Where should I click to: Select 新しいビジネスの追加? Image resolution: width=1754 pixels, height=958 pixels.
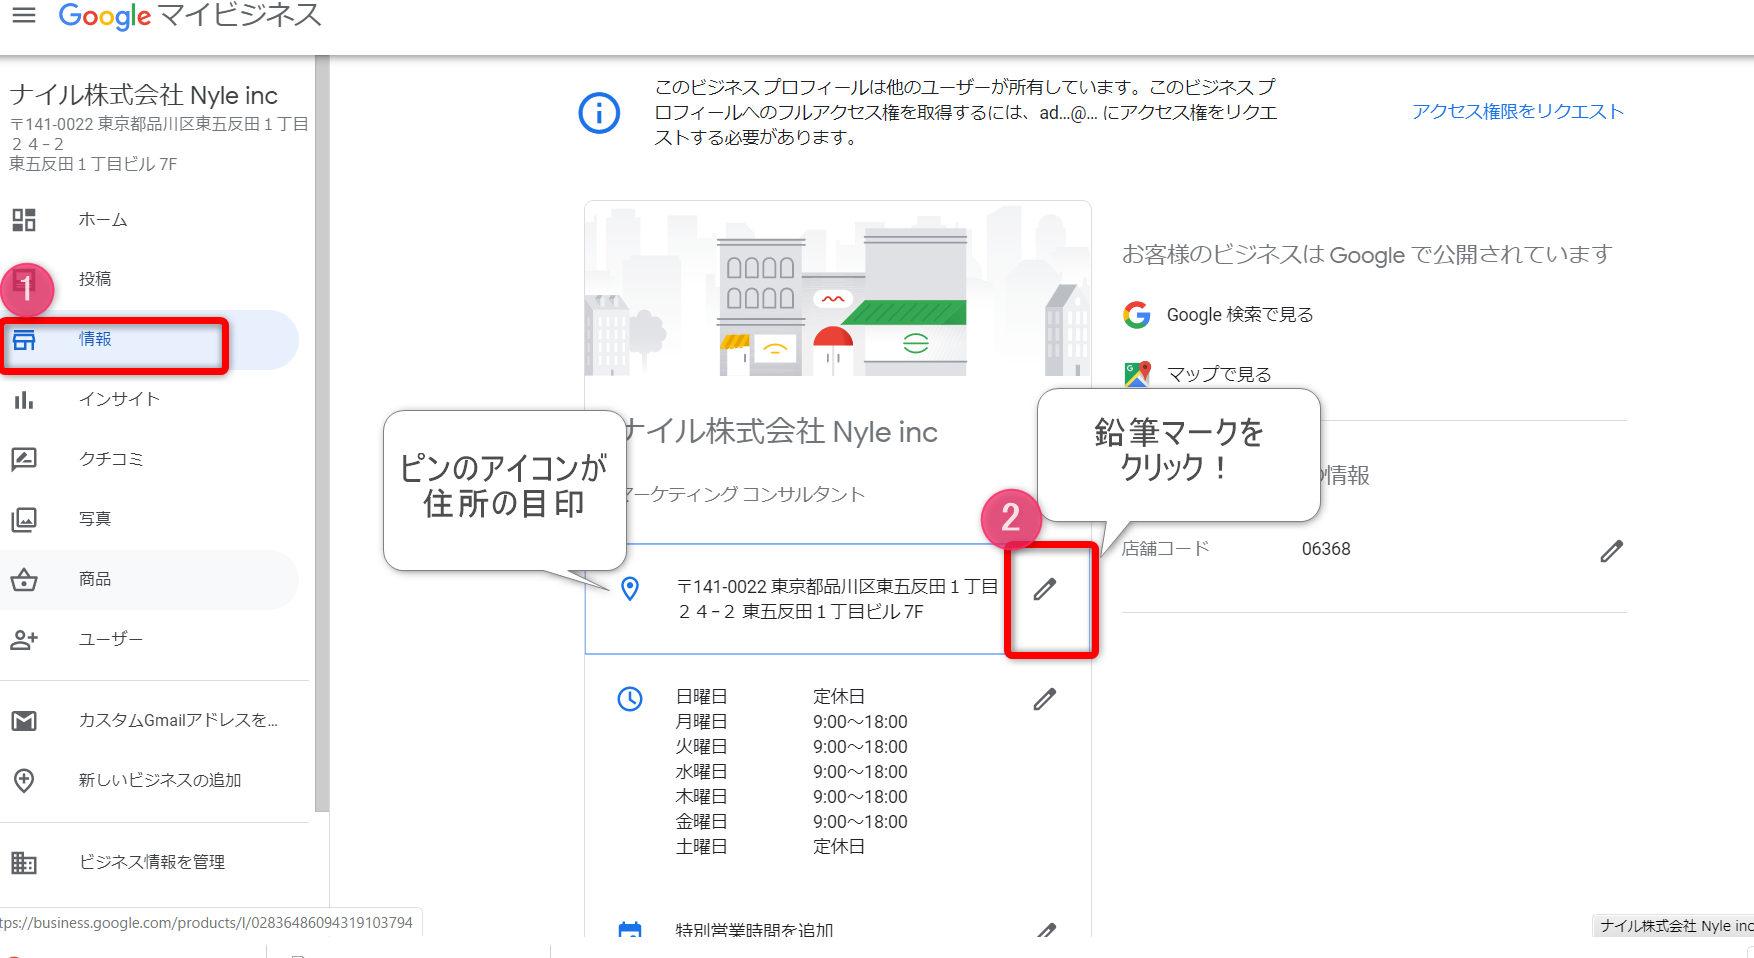point(160,780)
